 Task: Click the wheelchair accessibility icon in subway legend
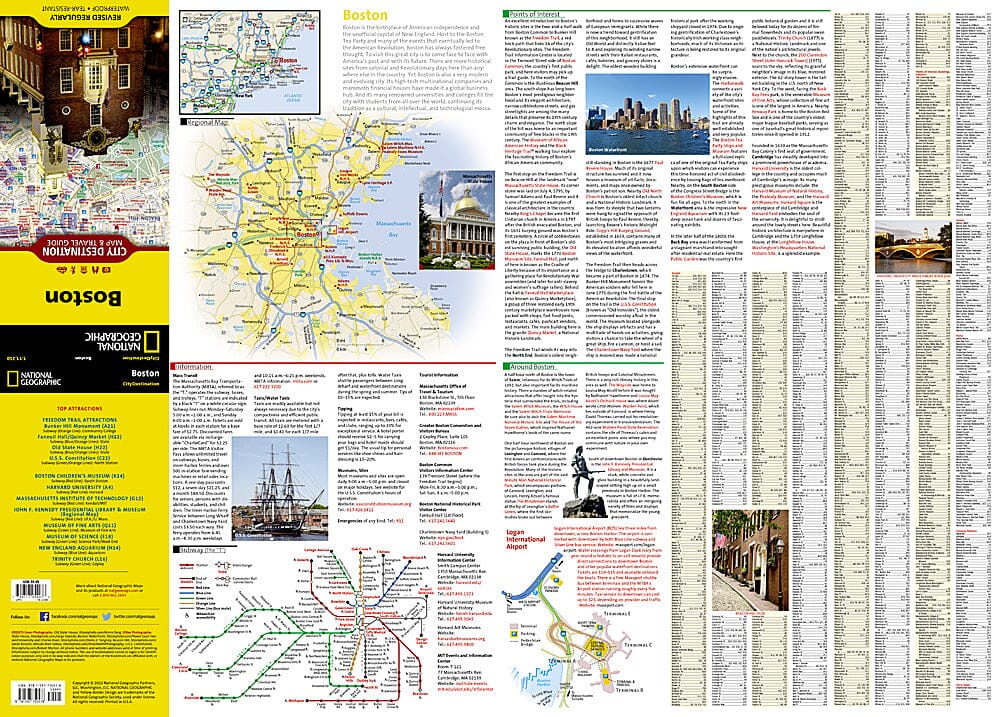point(187,616)
